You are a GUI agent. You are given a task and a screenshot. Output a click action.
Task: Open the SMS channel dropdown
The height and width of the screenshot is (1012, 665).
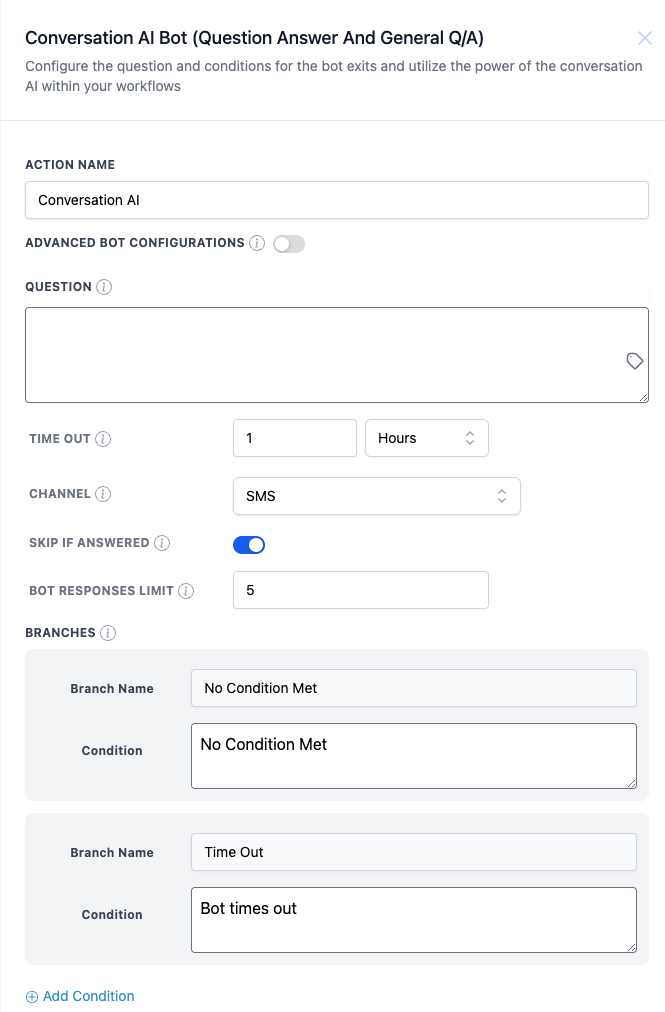[x=376, y=496]
